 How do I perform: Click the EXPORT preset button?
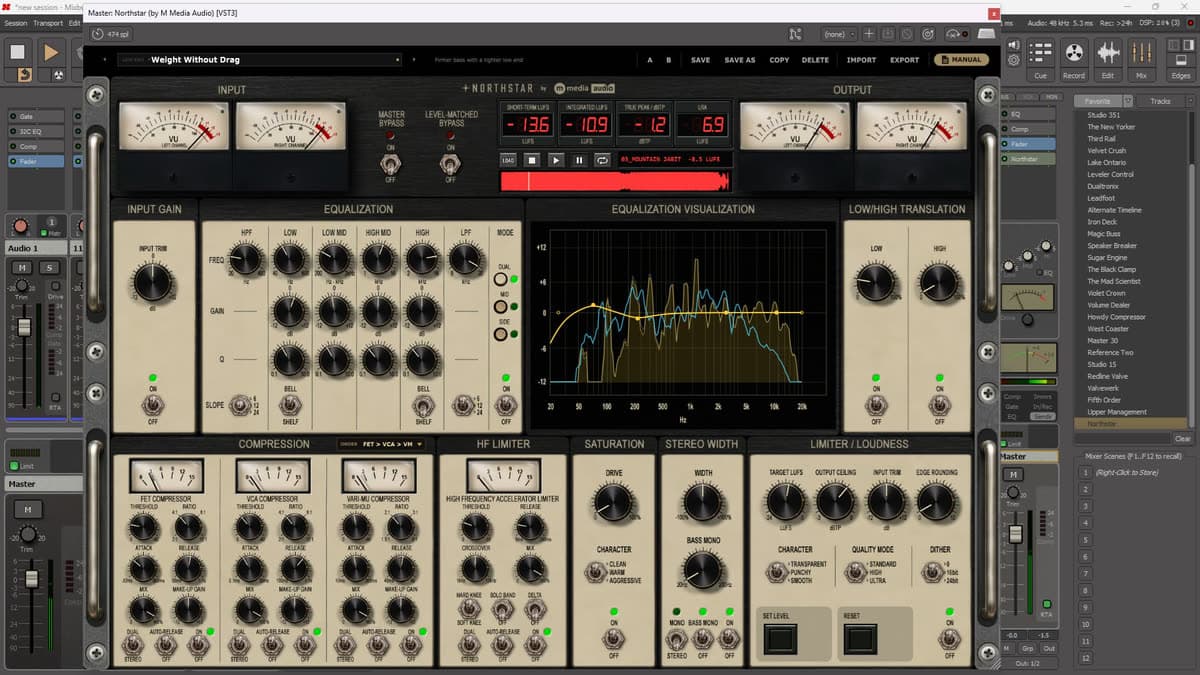(905, 60)
